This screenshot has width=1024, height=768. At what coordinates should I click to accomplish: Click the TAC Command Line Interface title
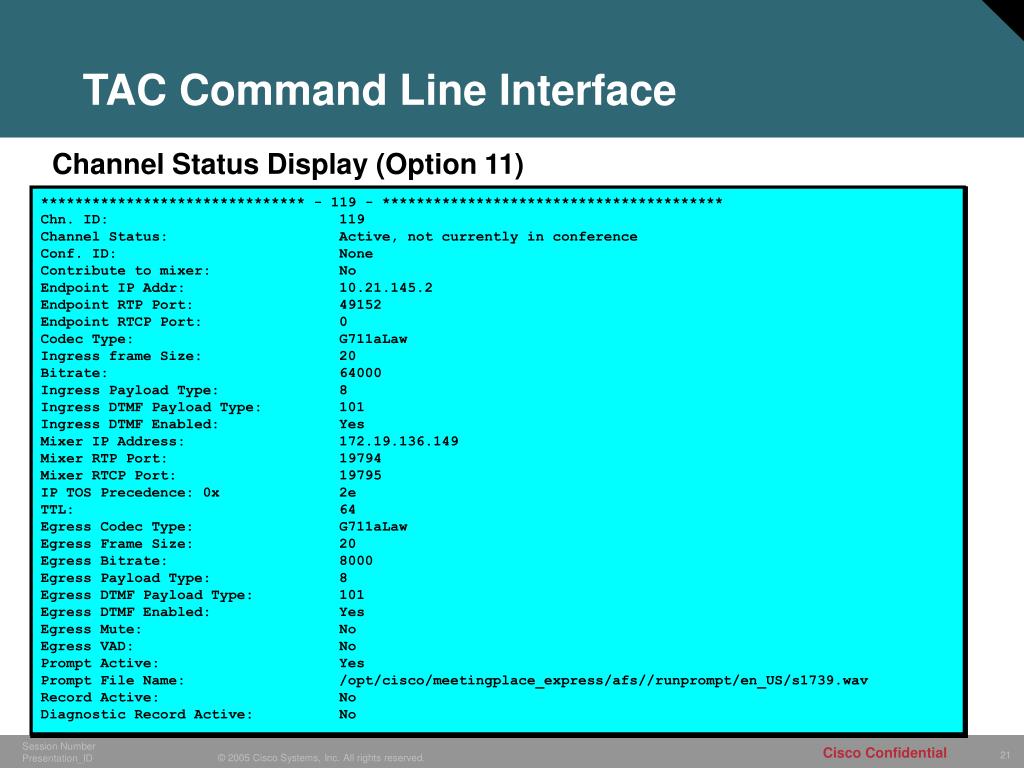[382, 90]
